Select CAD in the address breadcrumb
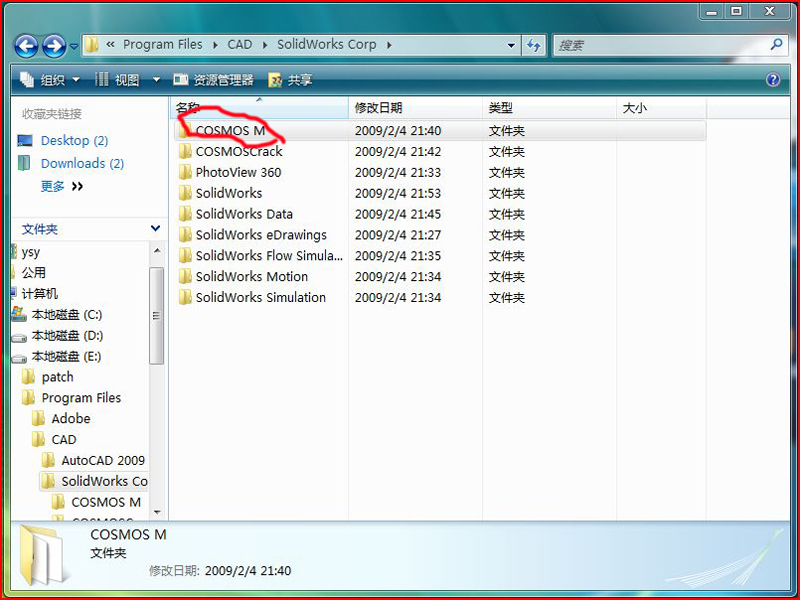 [240, 45]
